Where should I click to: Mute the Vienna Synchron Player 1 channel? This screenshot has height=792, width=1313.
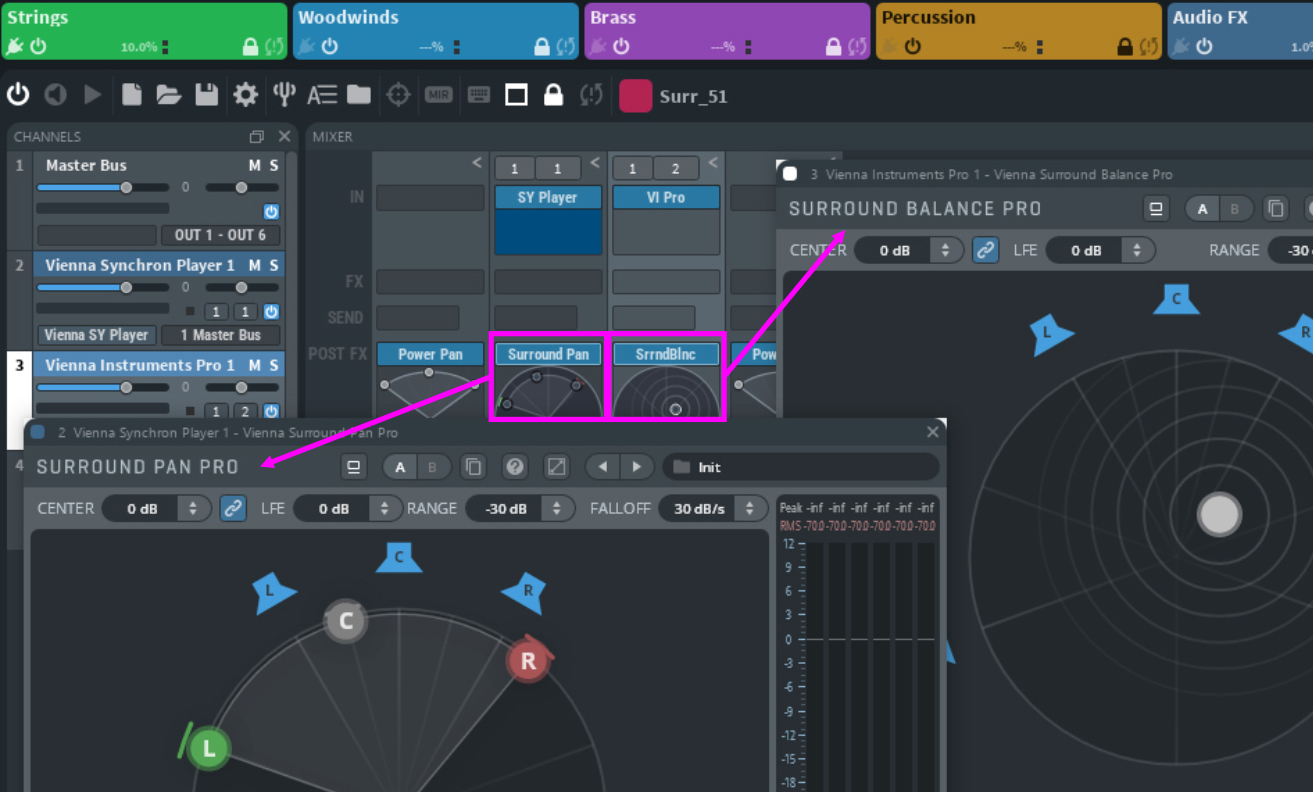255,265
